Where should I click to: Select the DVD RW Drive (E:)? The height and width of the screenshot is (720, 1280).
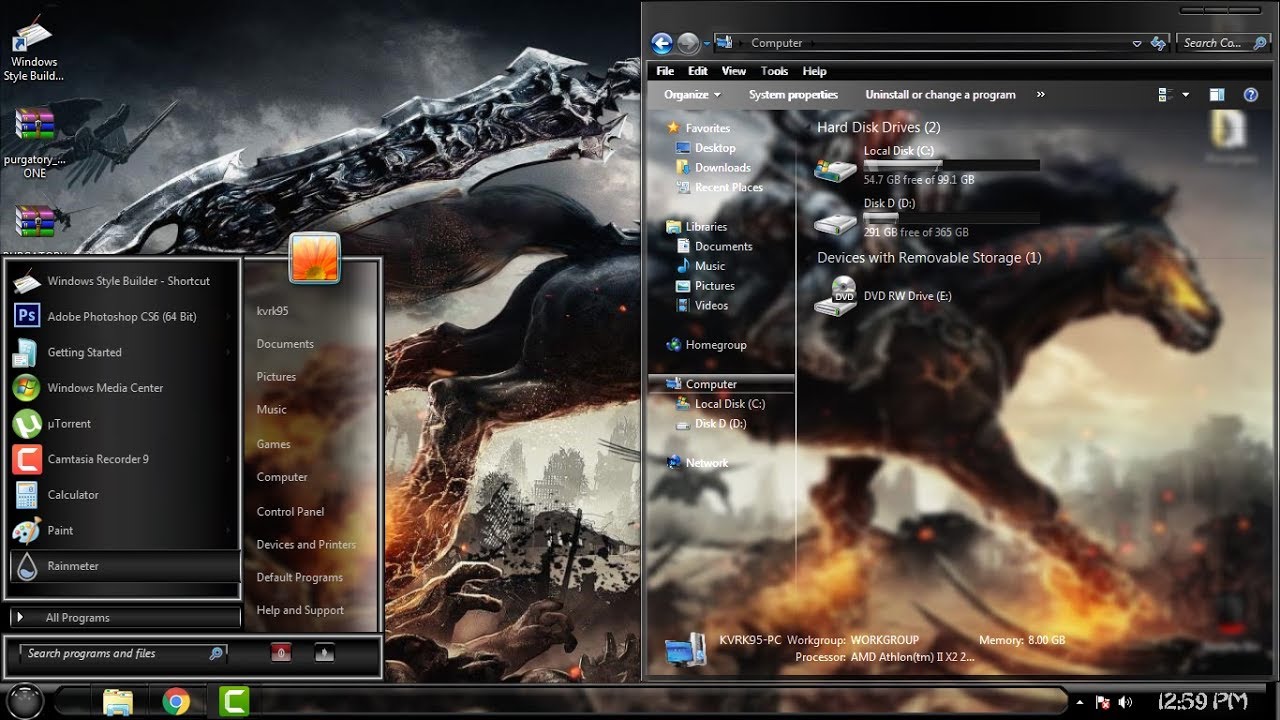click(883, 296)
